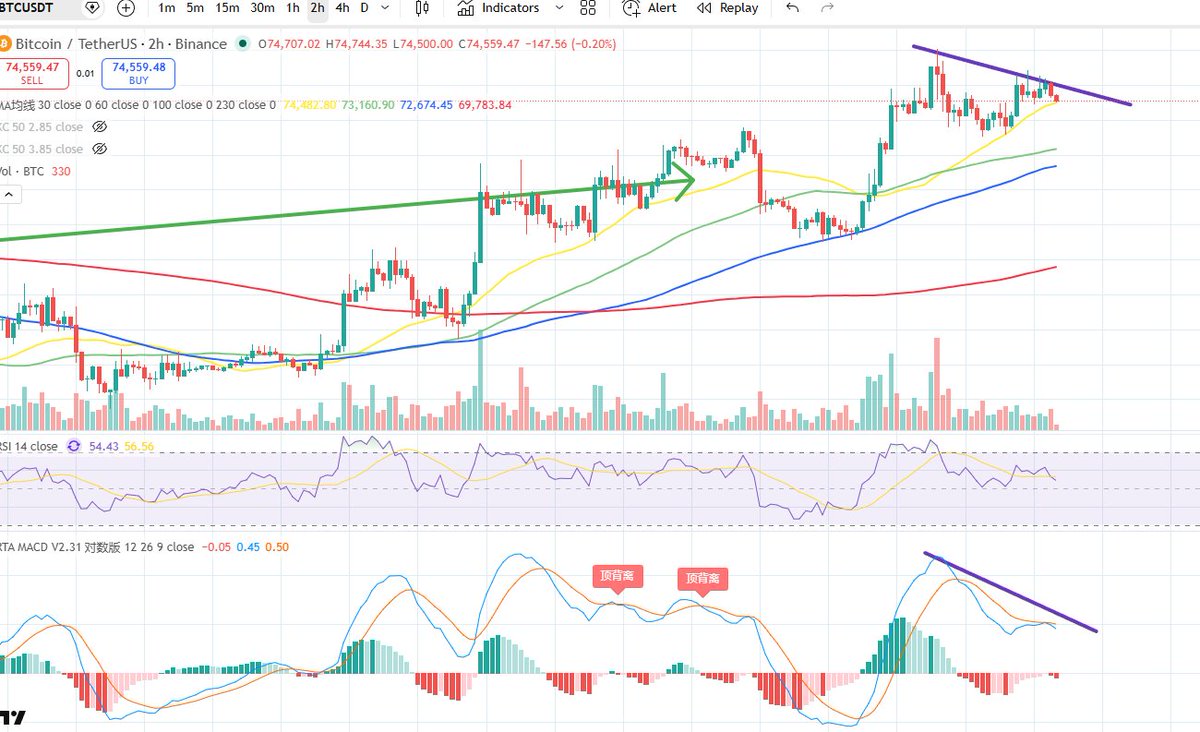Open the candlestick chart type selector
Viewport: 1200px width, 732px height.
421,8
